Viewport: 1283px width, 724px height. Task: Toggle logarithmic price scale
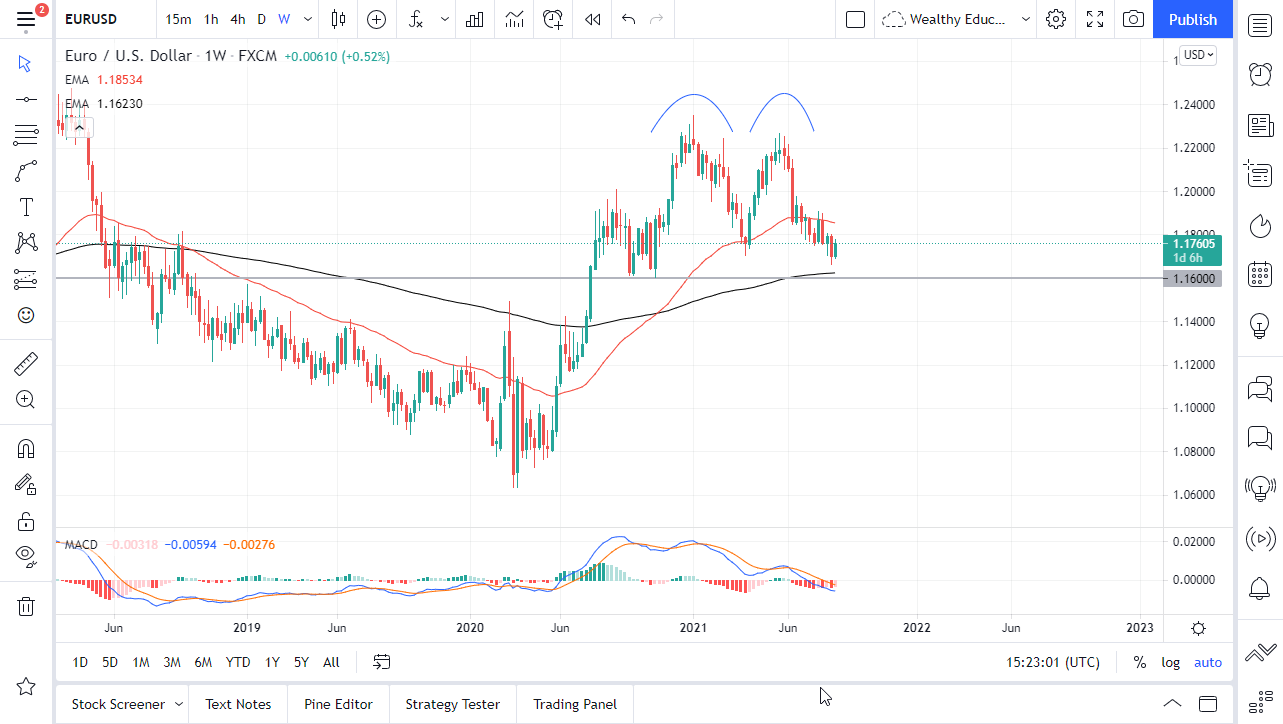point(1170,662)
